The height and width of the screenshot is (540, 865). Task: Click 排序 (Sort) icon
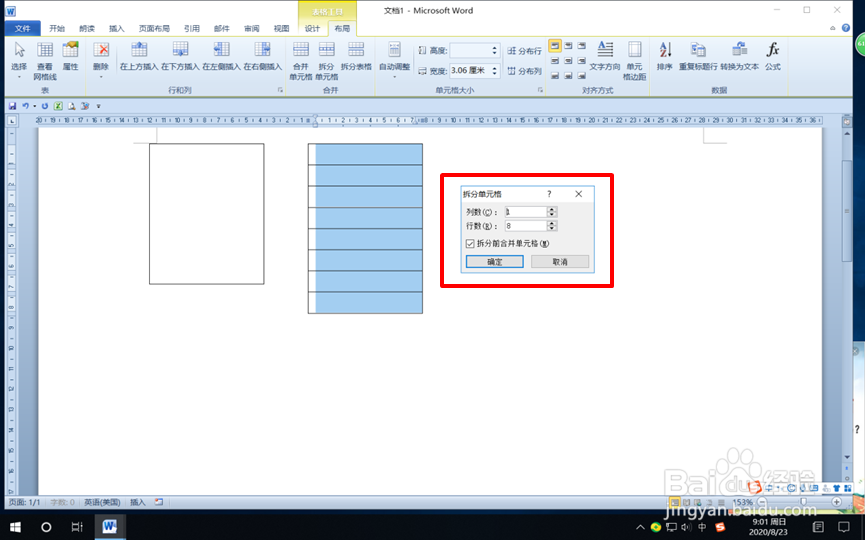coord(665,57)
